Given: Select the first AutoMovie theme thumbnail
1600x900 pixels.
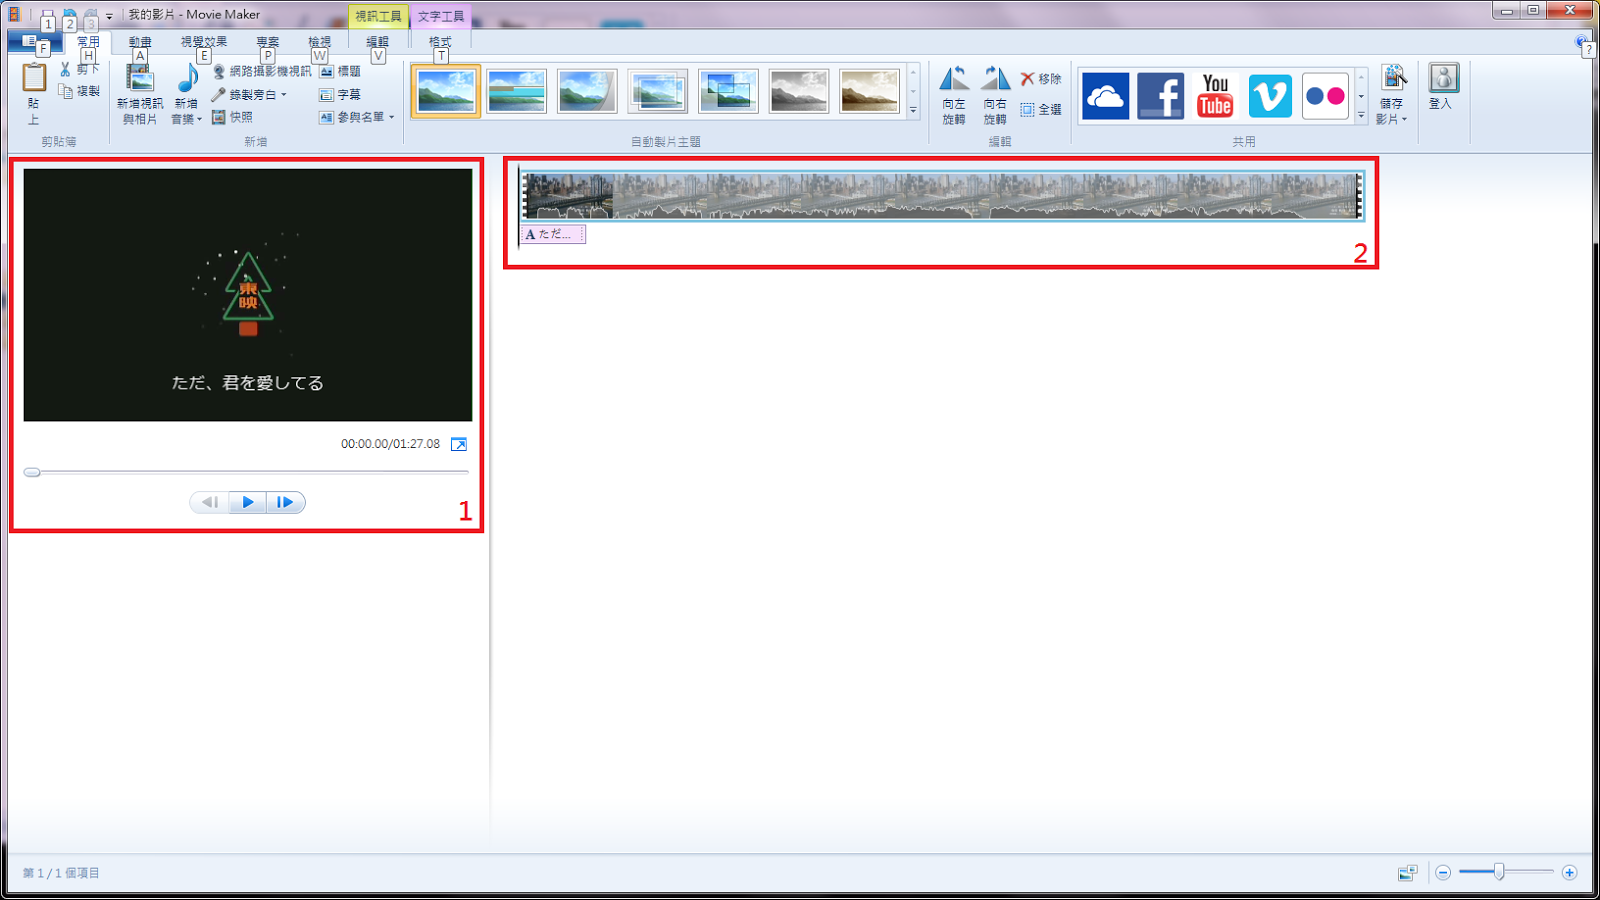Looking at the screenshot, I should point(446,91).
